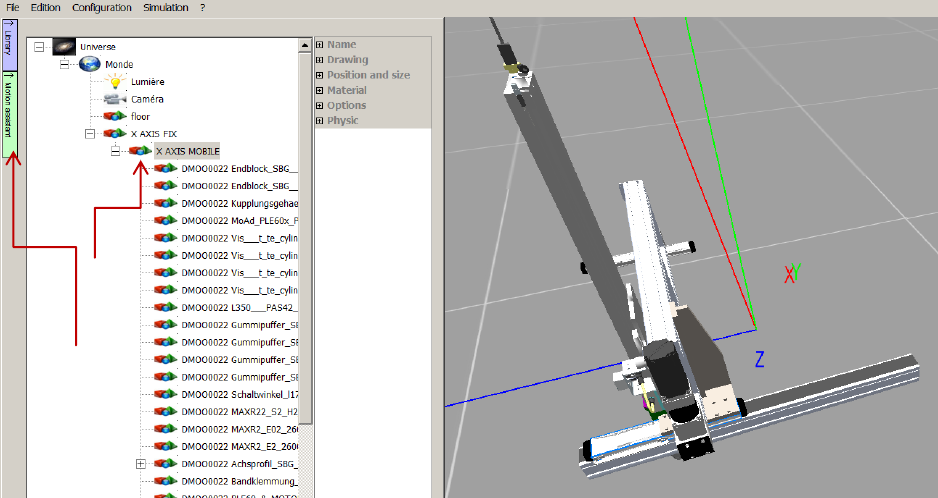Click the X AXIS FIX object icon
The height and width of the screenshot is (498, 938).
(115, 133)
